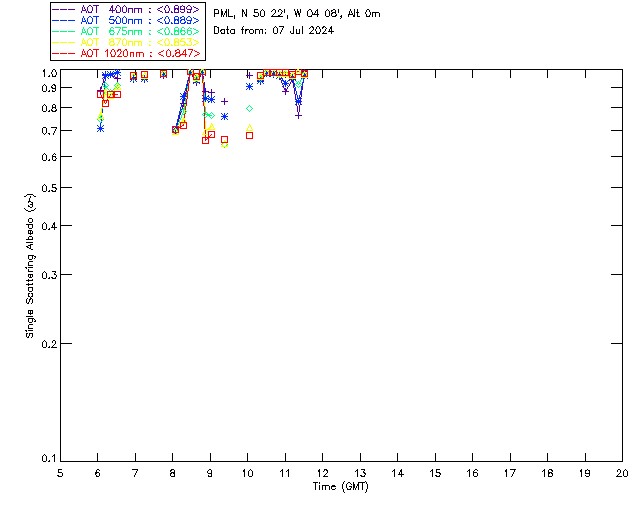Click the Time (GMT) x-axis label
Screen dimensions: 640x512
click(341, 485)
